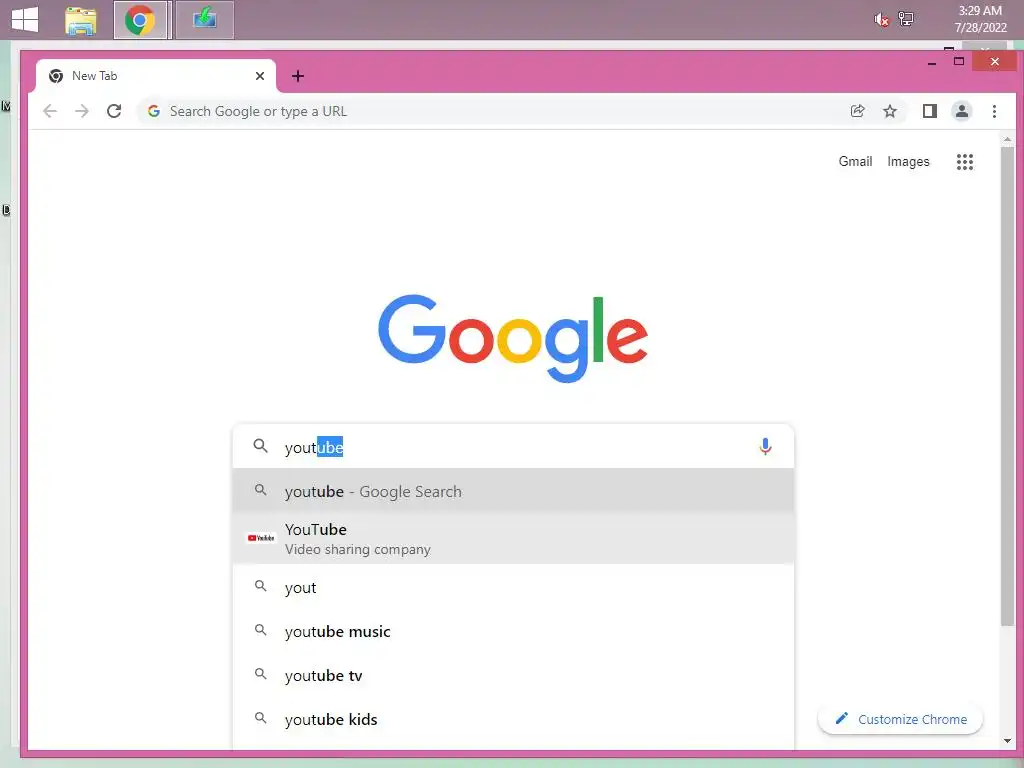Click the muted volume tray icon

[x=881, y=20]
